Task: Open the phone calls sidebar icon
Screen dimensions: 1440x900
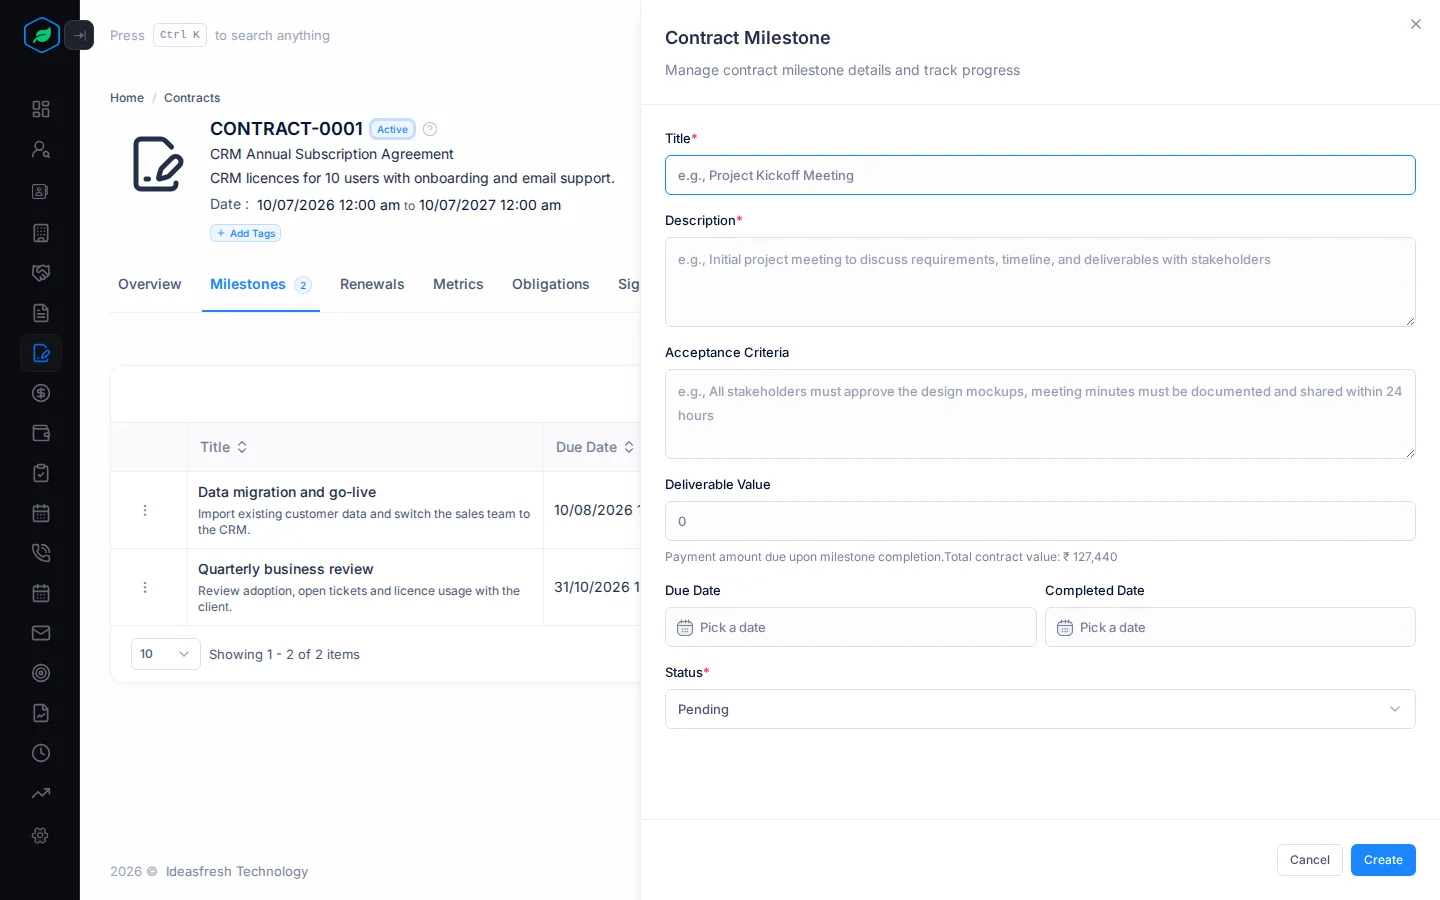Action: pyautogui.click(x=41, y=553)
